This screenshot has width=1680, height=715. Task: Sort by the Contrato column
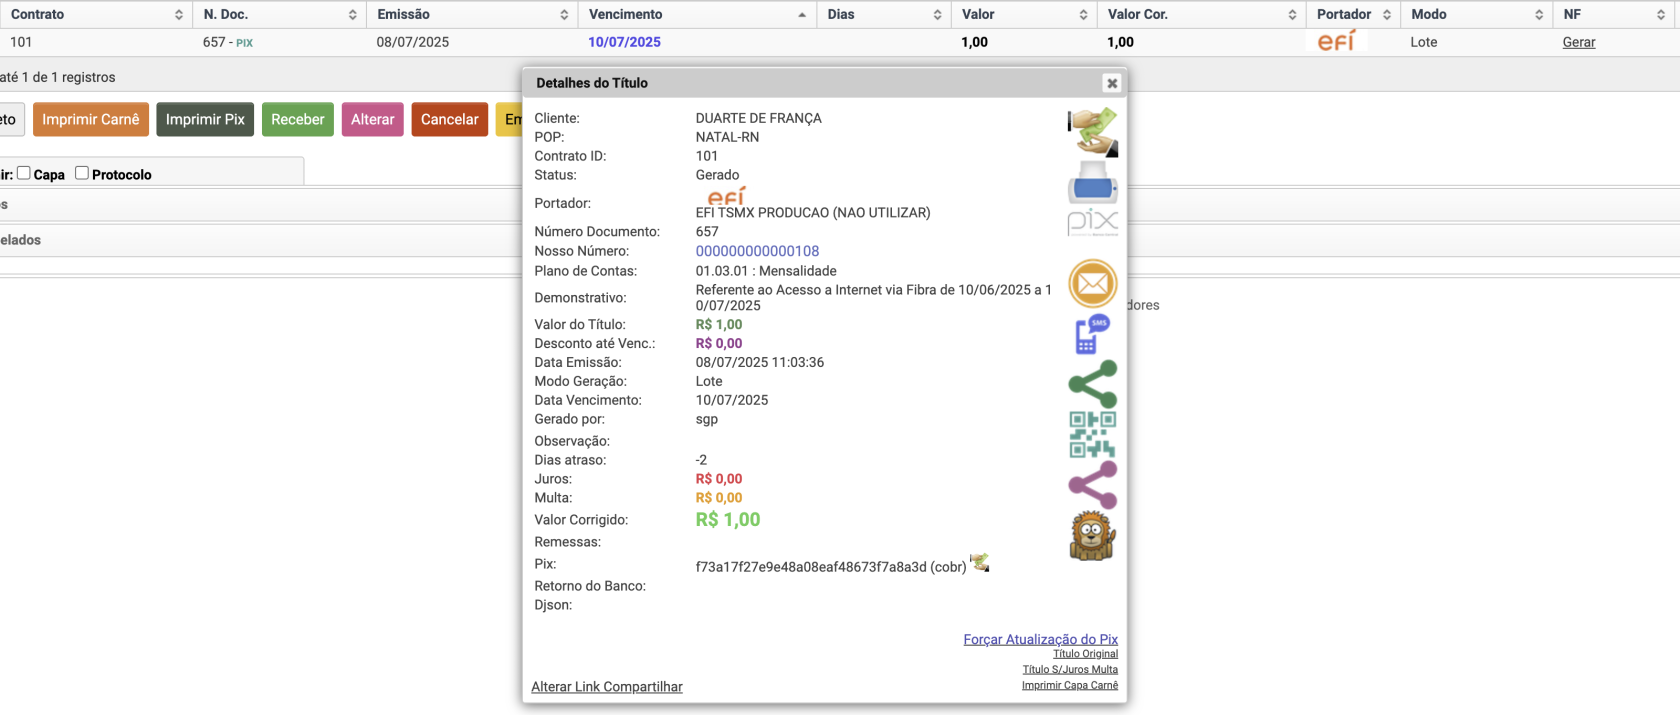coord(38,14)
